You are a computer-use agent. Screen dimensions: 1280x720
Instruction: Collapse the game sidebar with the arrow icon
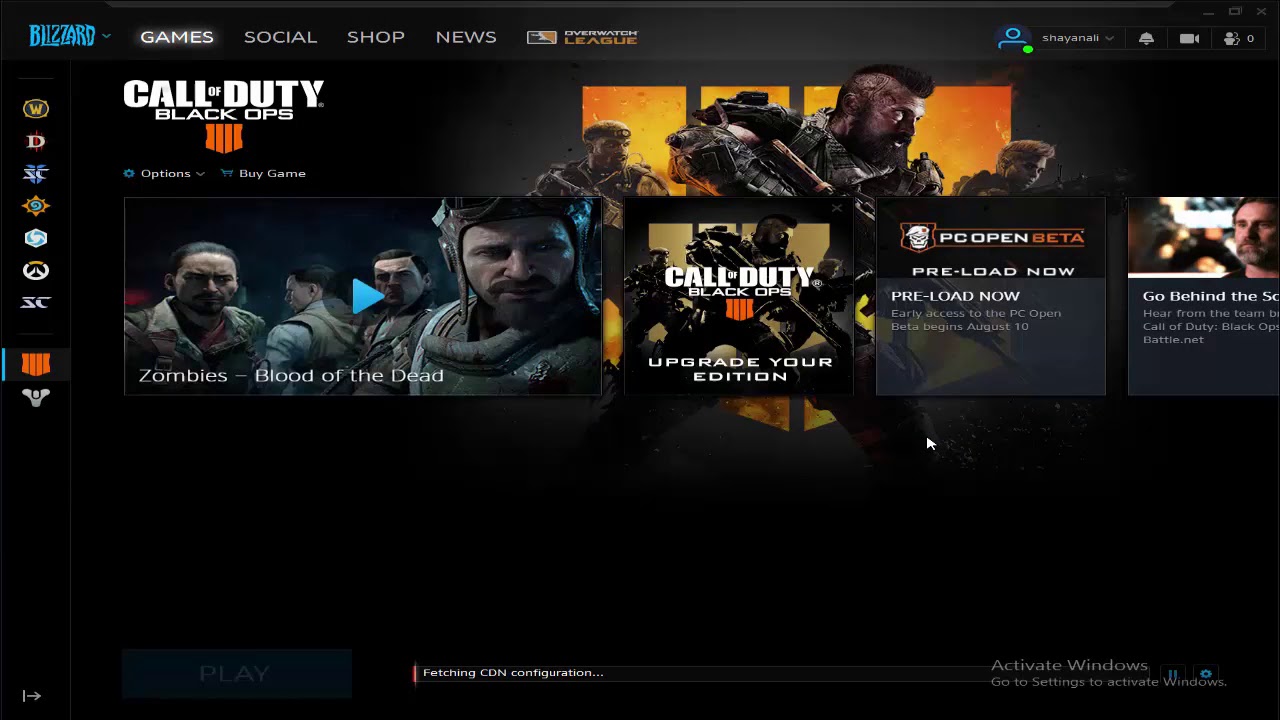tap(32, 696)
